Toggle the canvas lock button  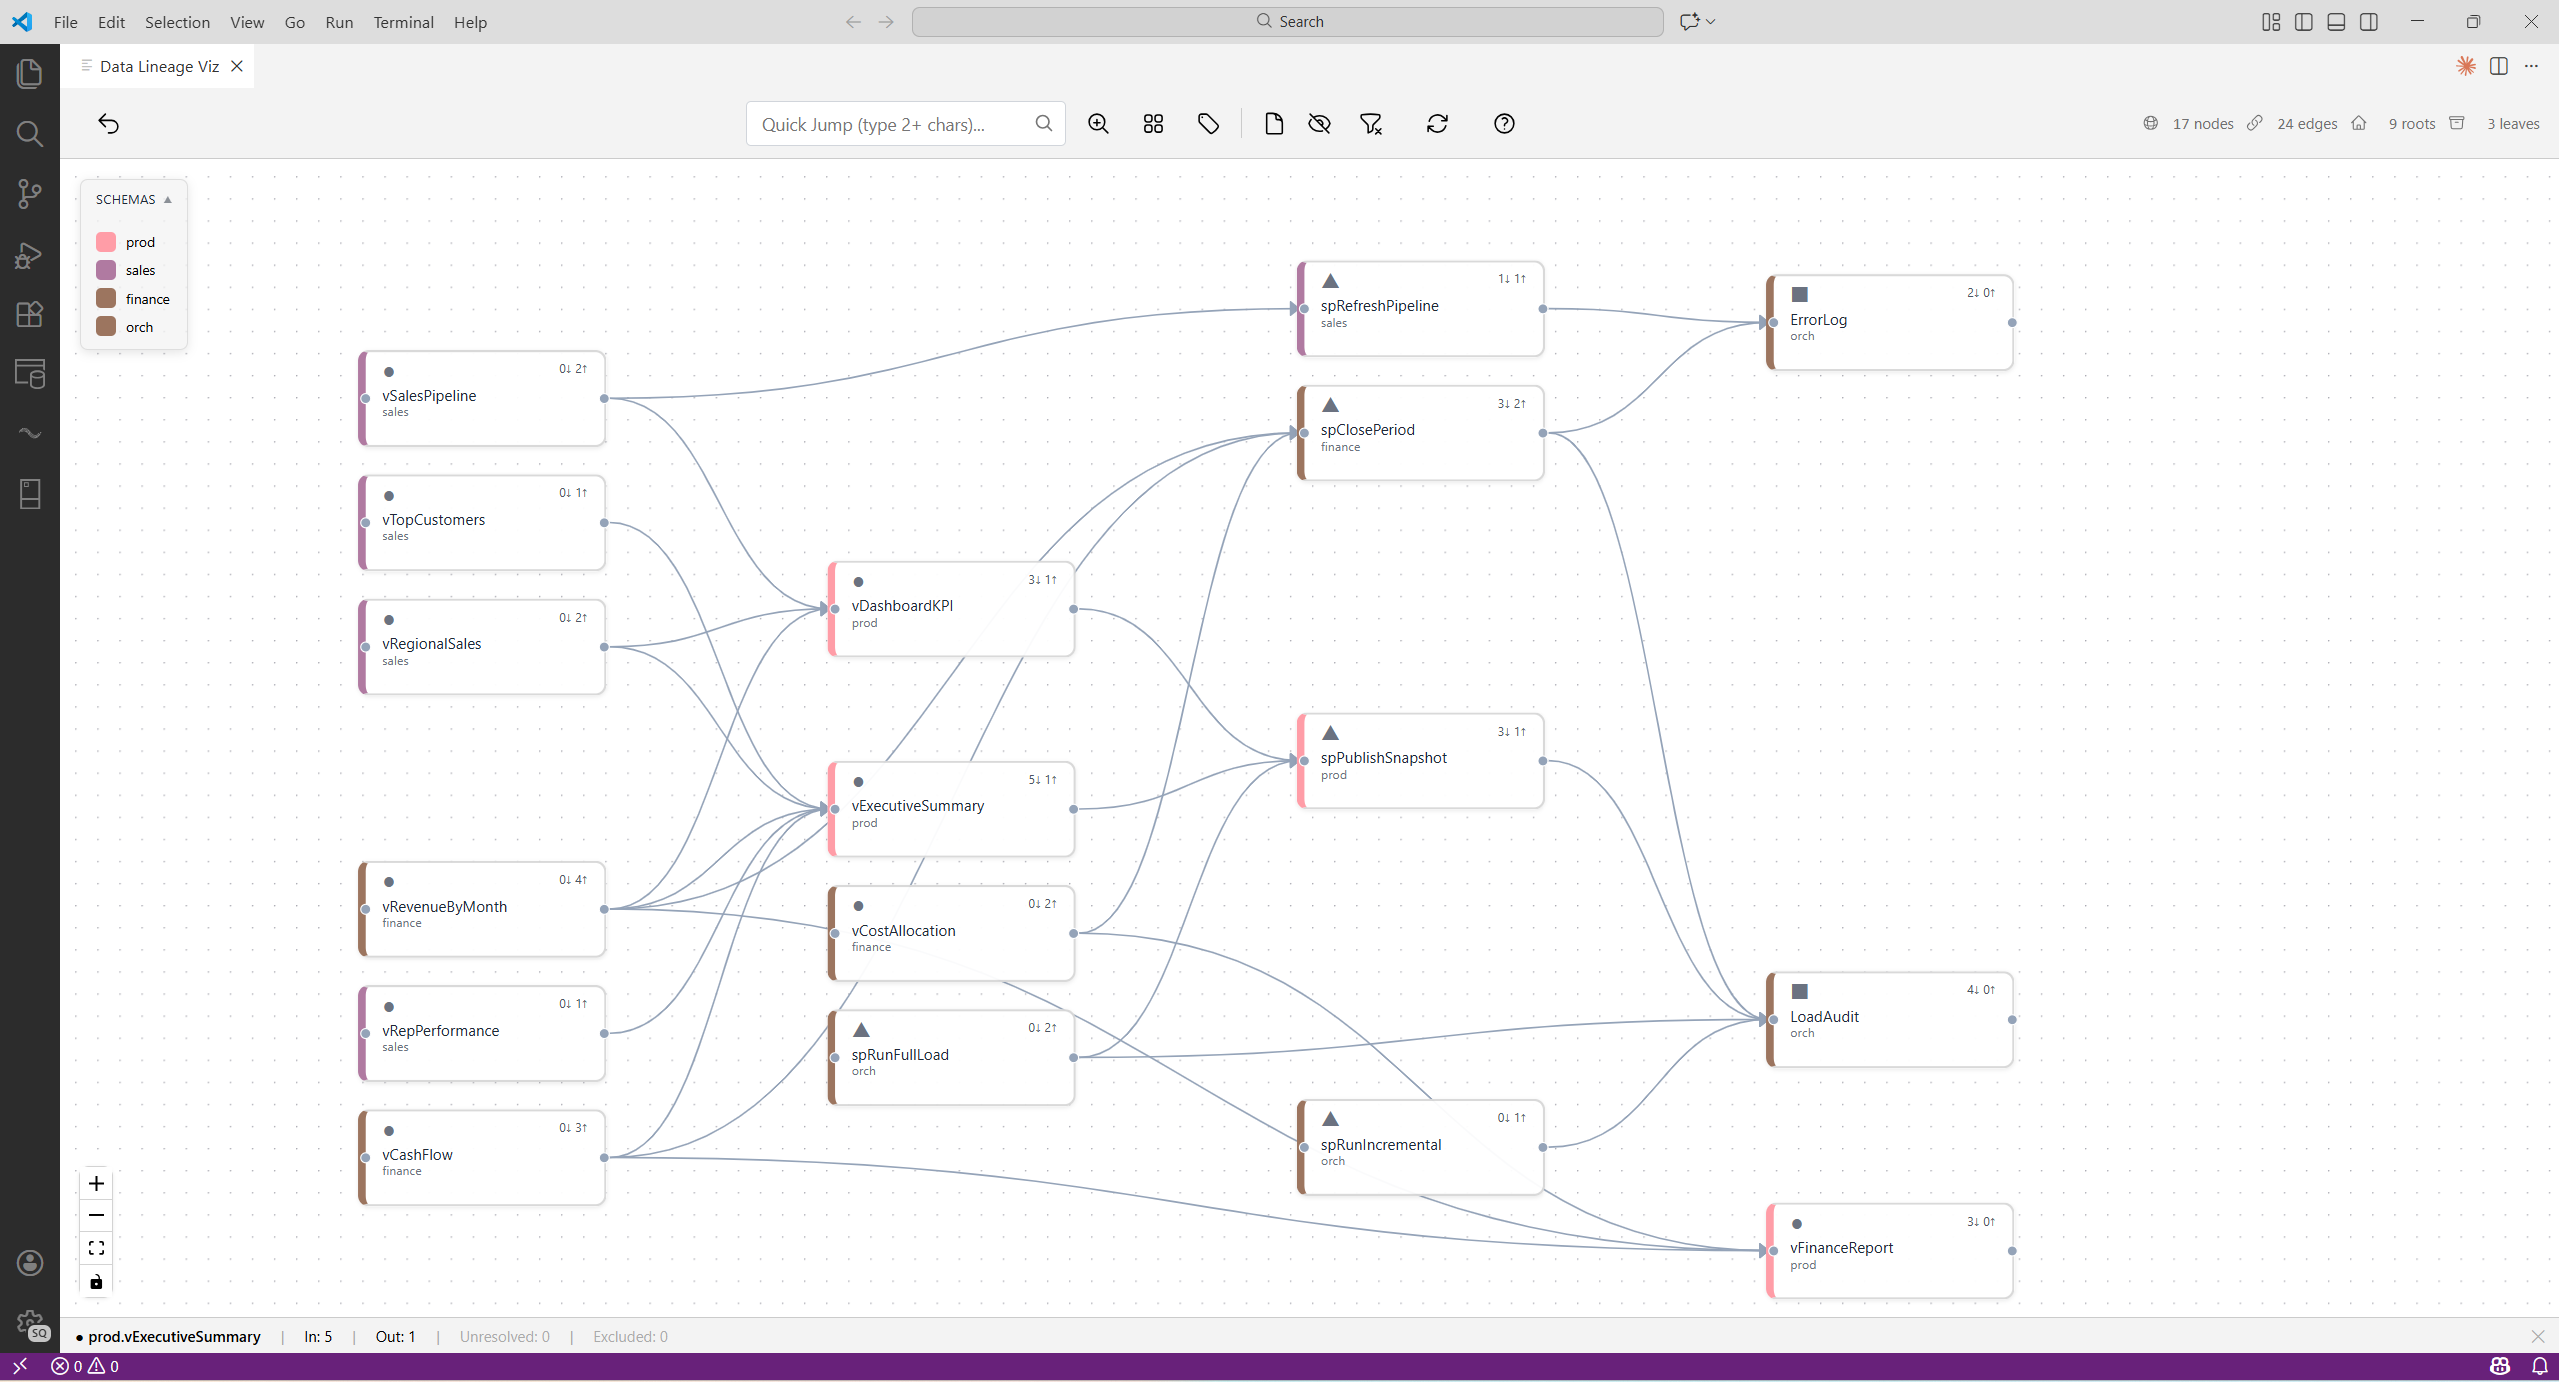(x=96, y=1281)
